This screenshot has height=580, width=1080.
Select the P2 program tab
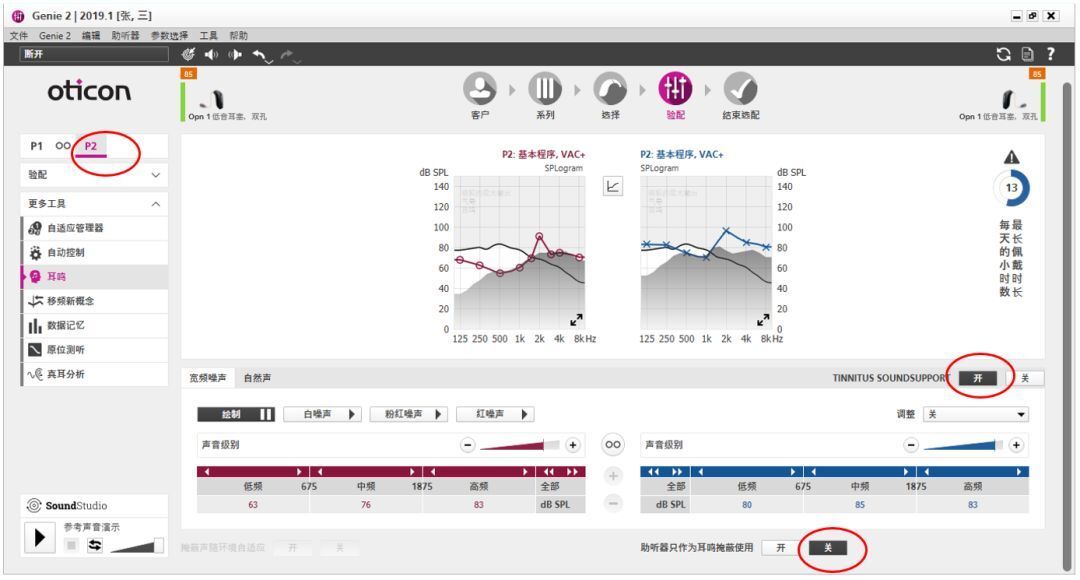tap(91, 145)
